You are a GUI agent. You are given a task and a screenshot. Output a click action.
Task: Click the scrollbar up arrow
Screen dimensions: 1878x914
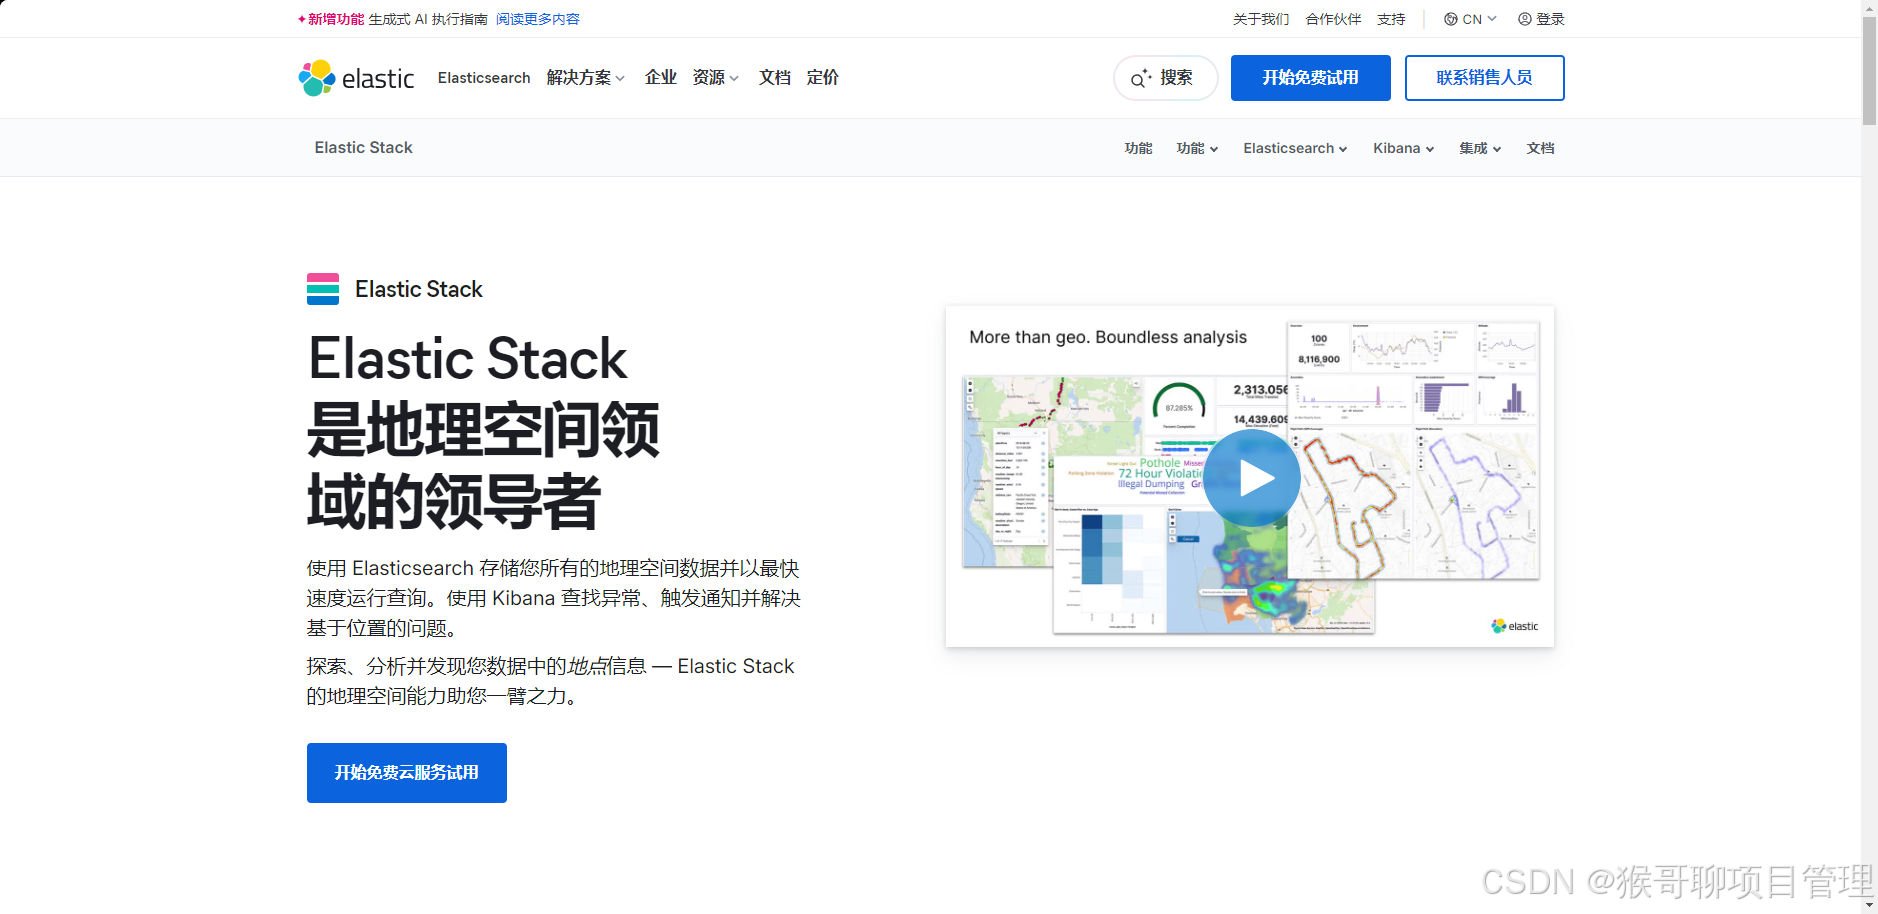[1869, 7]
